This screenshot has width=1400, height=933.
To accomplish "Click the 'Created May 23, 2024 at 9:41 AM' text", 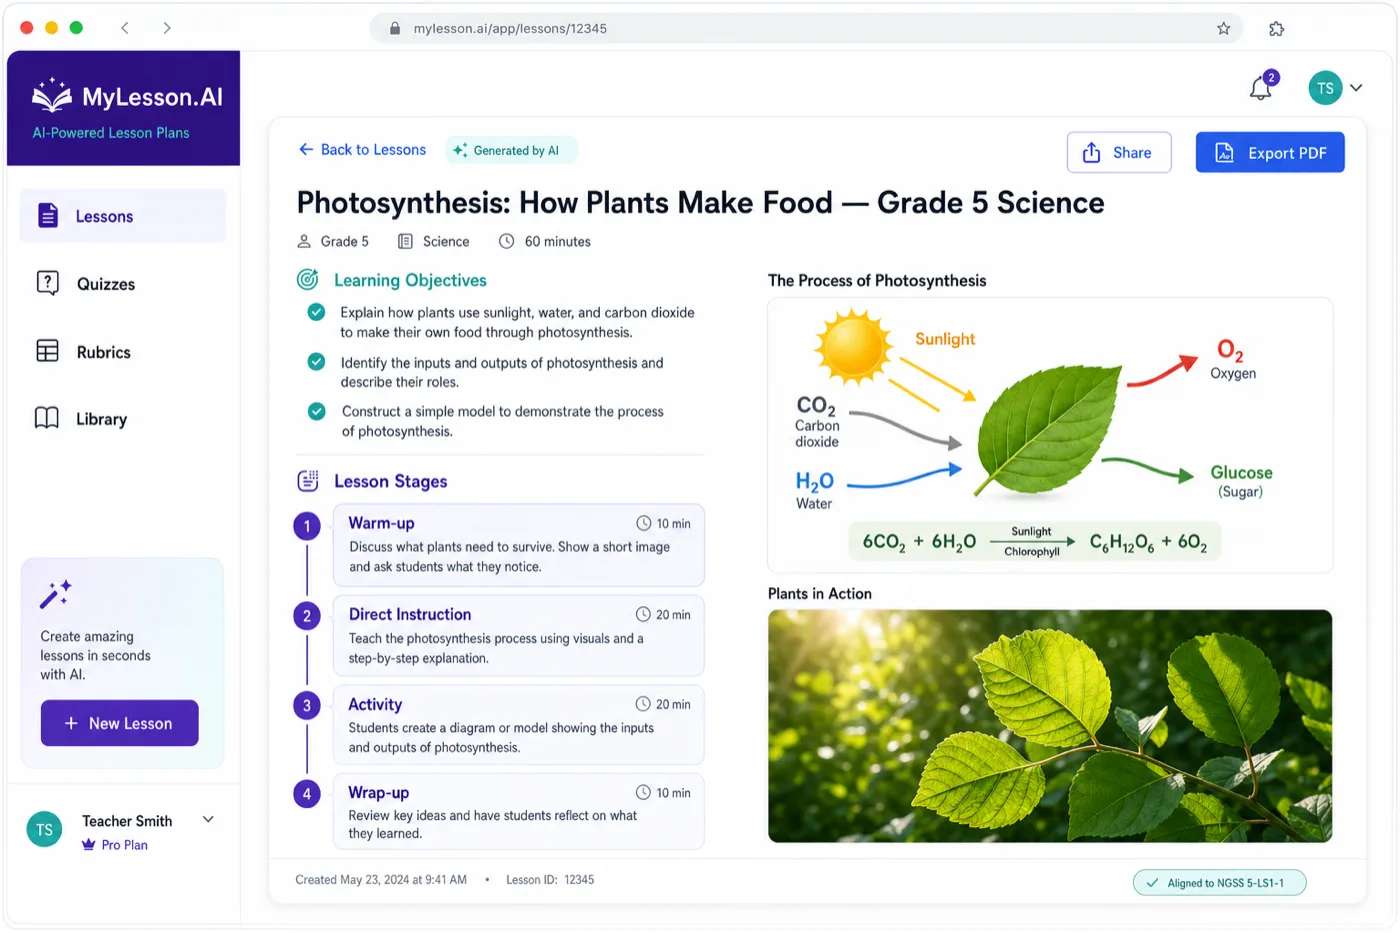I will pyautogui.click(x=381, y=880).
